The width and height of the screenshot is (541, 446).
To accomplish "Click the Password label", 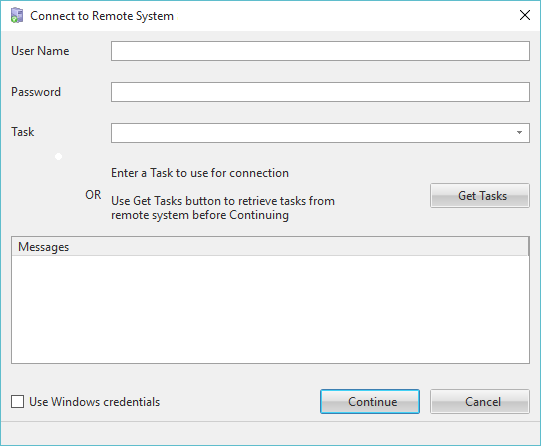I will [36, 92].
